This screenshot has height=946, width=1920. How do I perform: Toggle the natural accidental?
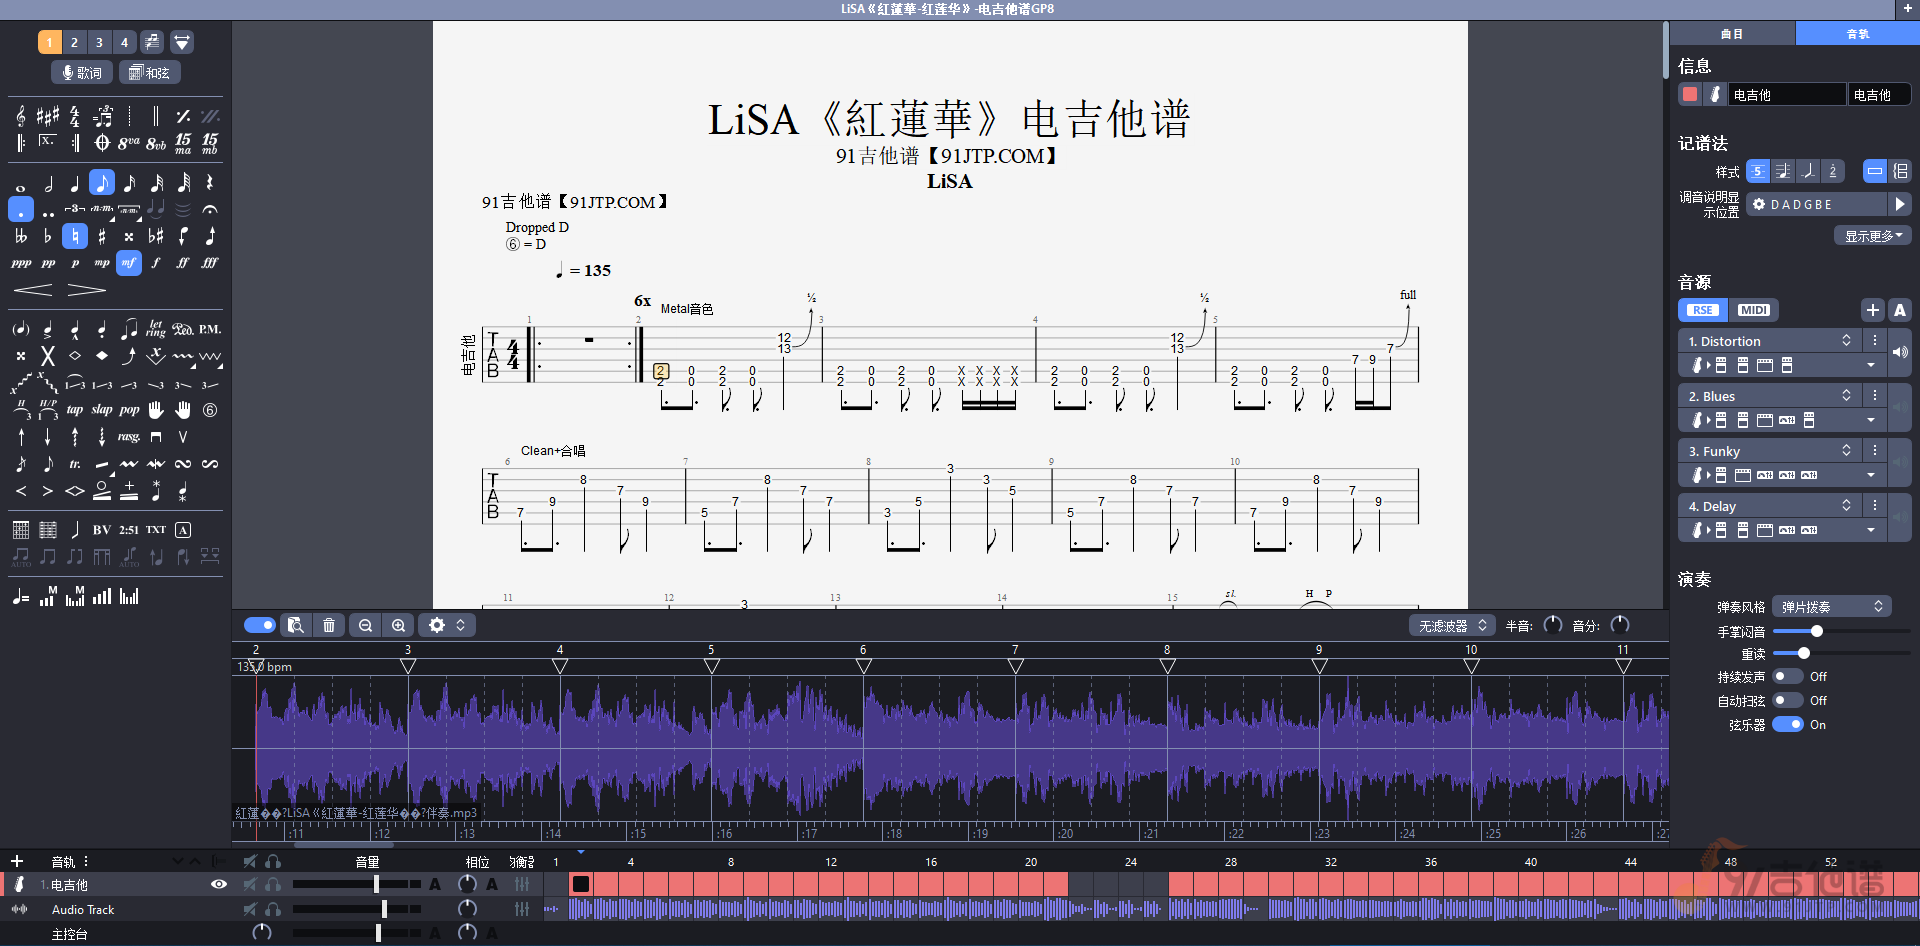point(75,236)
